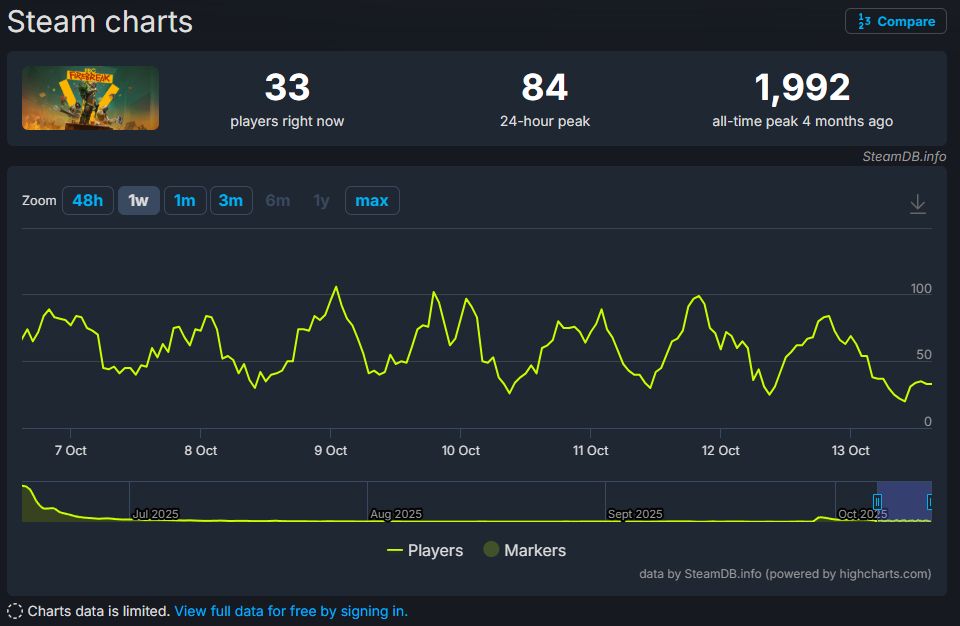Click the 33 players right now stat
The width and height of the screenshot is (960, 626).
point(287,99)
